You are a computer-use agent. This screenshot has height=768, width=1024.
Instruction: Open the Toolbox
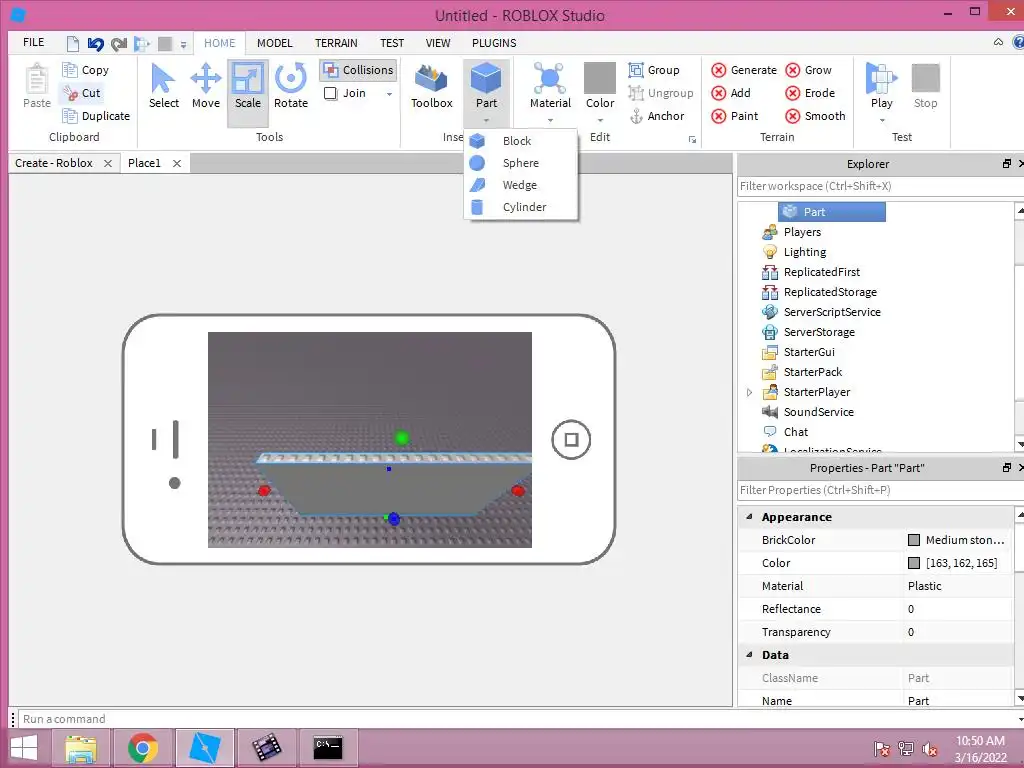coord(432,87)
